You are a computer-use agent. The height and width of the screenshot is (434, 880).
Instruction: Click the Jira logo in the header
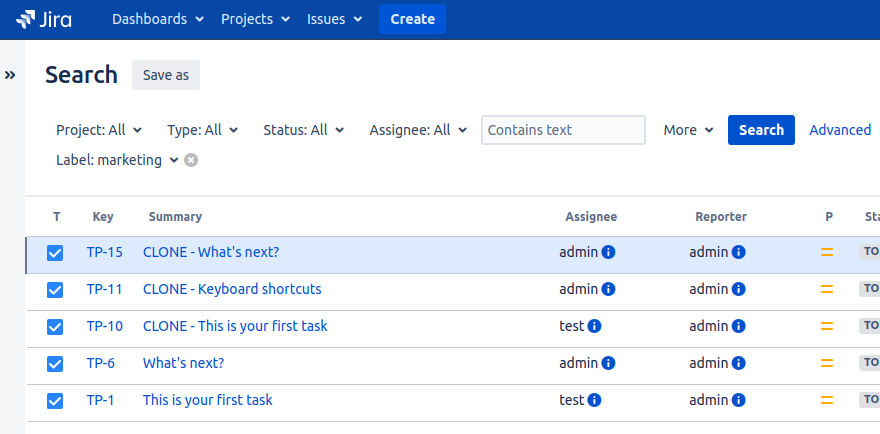44,19
